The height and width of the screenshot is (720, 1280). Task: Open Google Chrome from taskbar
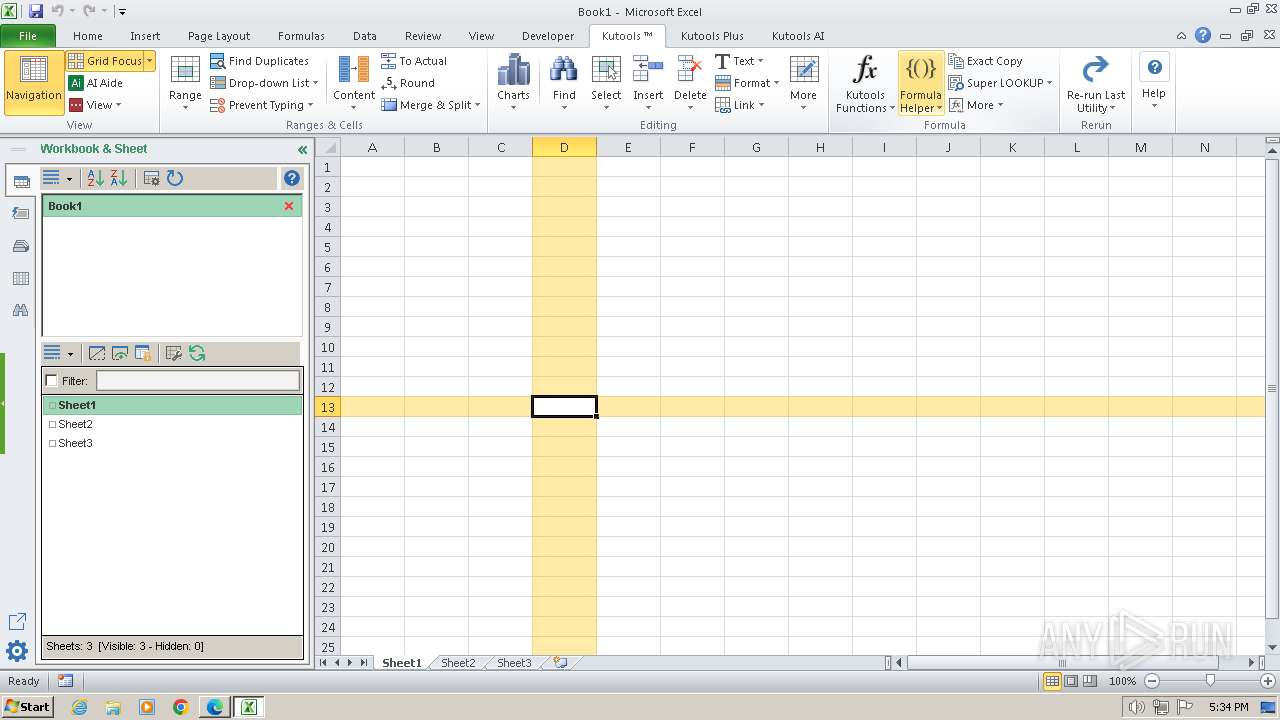(181, 707)
